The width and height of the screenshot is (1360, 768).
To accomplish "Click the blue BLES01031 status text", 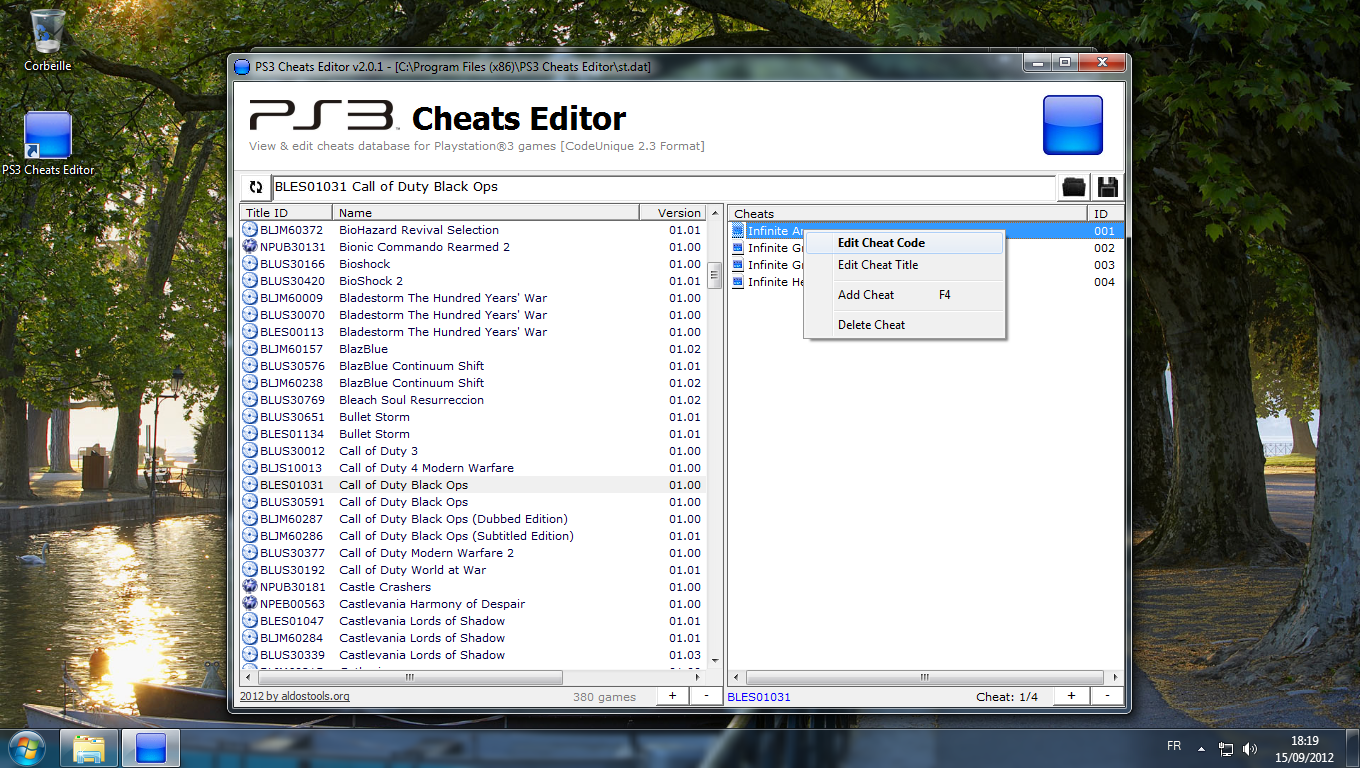I will 759,697.
